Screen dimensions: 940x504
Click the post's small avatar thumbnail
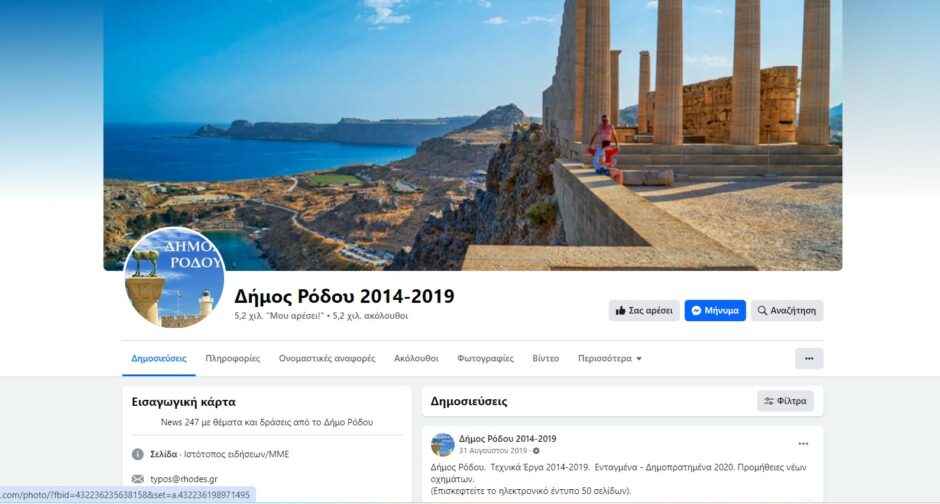click(x=442, y=445)
